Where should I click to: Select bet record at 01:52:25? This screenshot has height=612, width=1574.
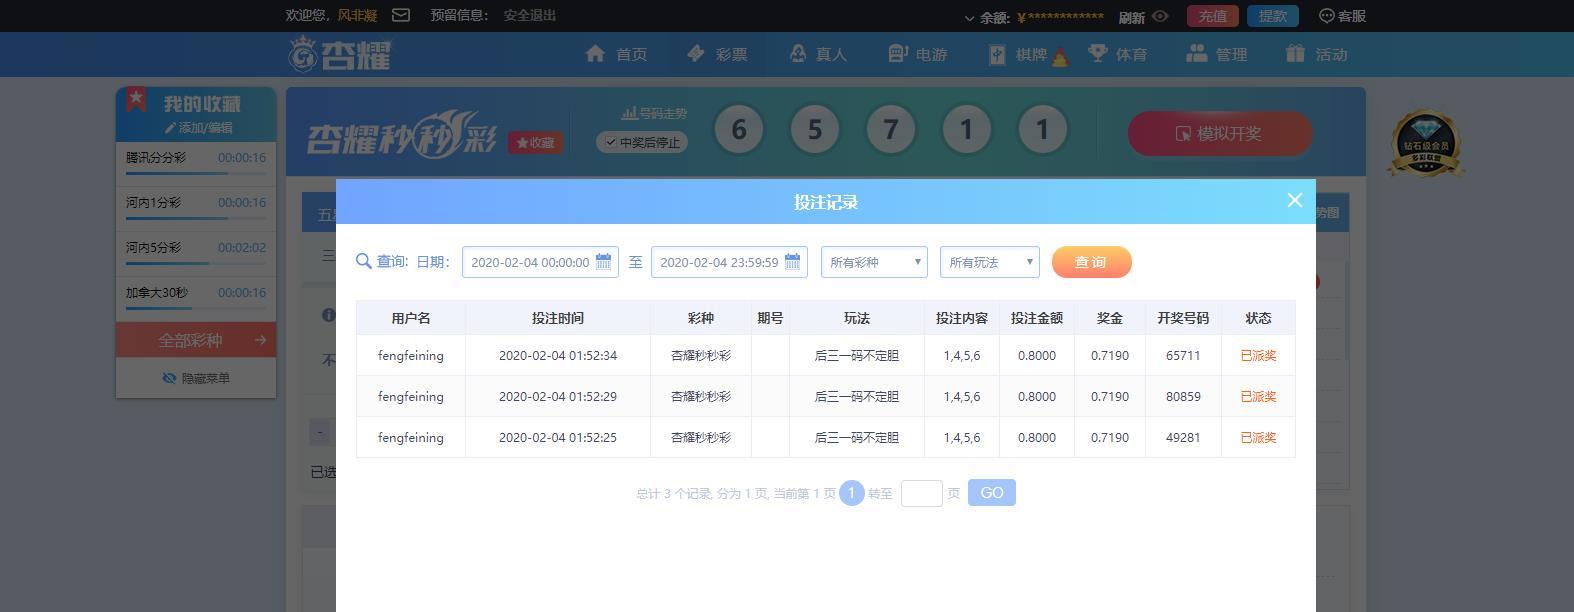pyautogui.click(x=825, y=437)
